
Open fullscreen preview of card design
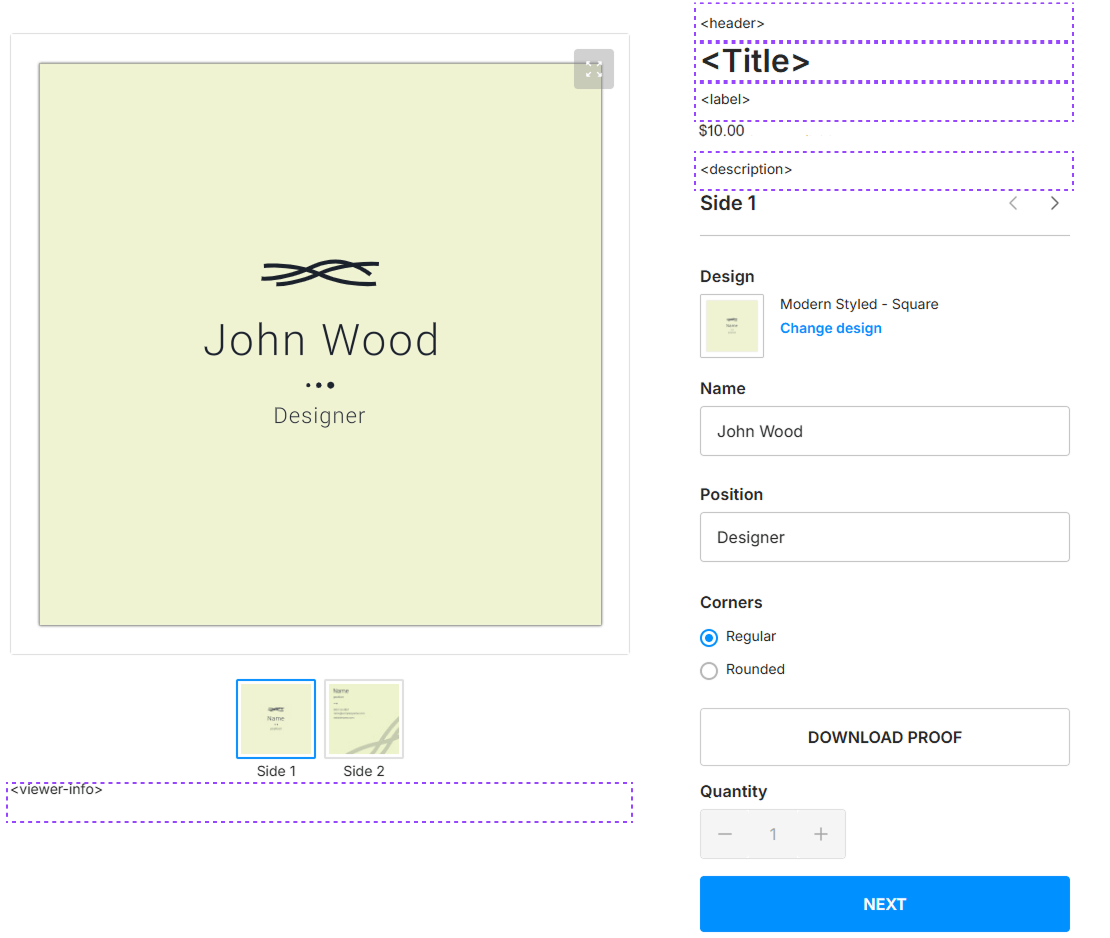[x=593, y=69]
